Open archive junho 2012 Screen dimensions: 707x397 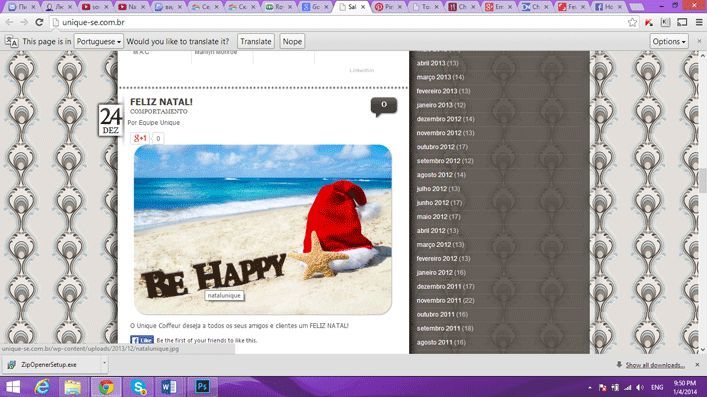pyautogui.click(x=439, y=203)
